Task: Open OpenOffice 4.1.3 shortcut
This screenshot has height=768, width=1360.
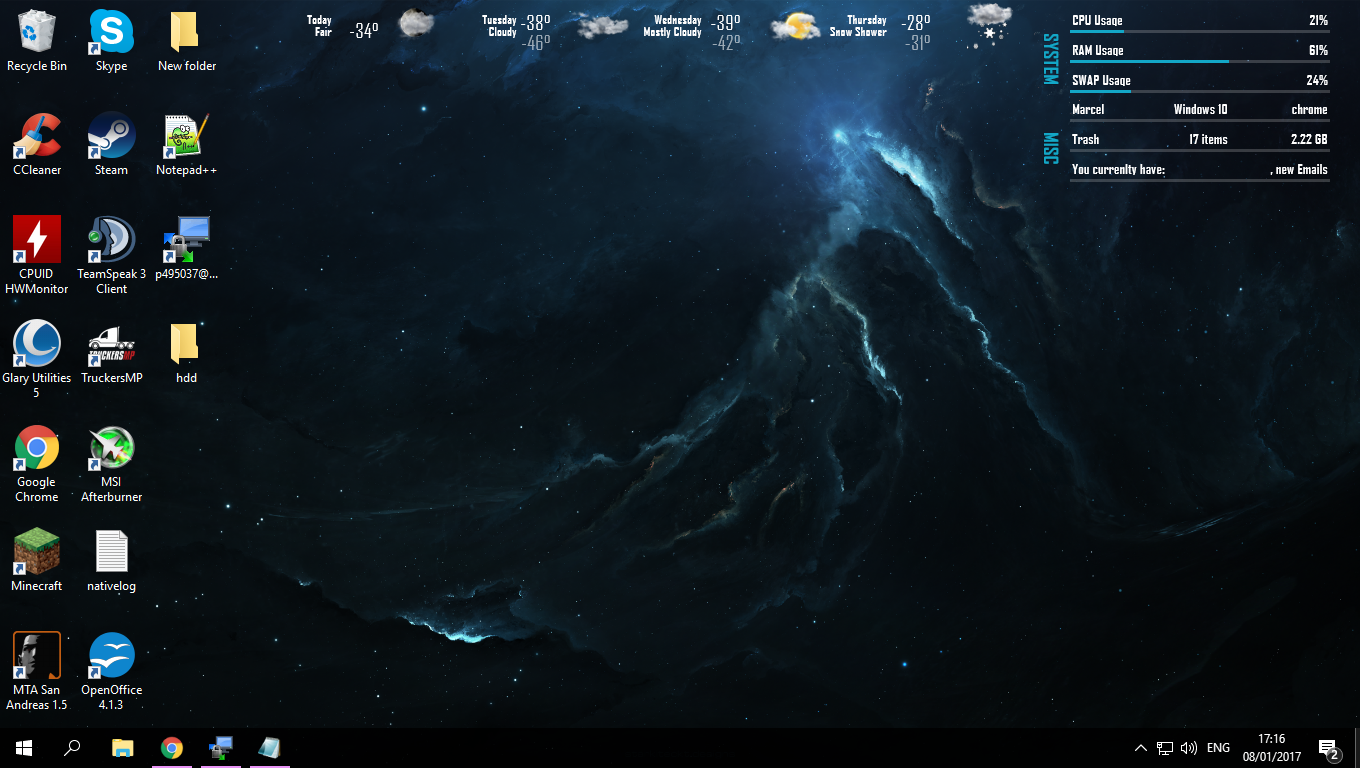Action: (111, 672)
